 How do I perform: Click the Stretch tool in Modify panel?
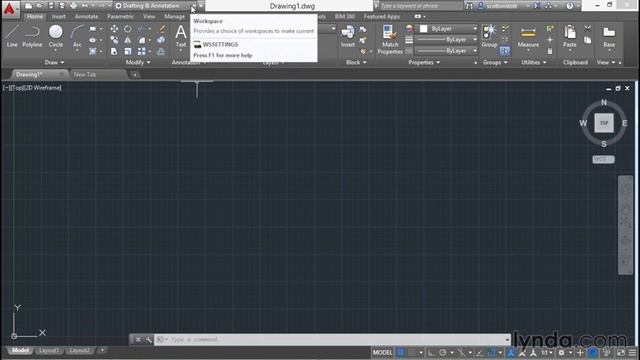[x=114, y=51]
